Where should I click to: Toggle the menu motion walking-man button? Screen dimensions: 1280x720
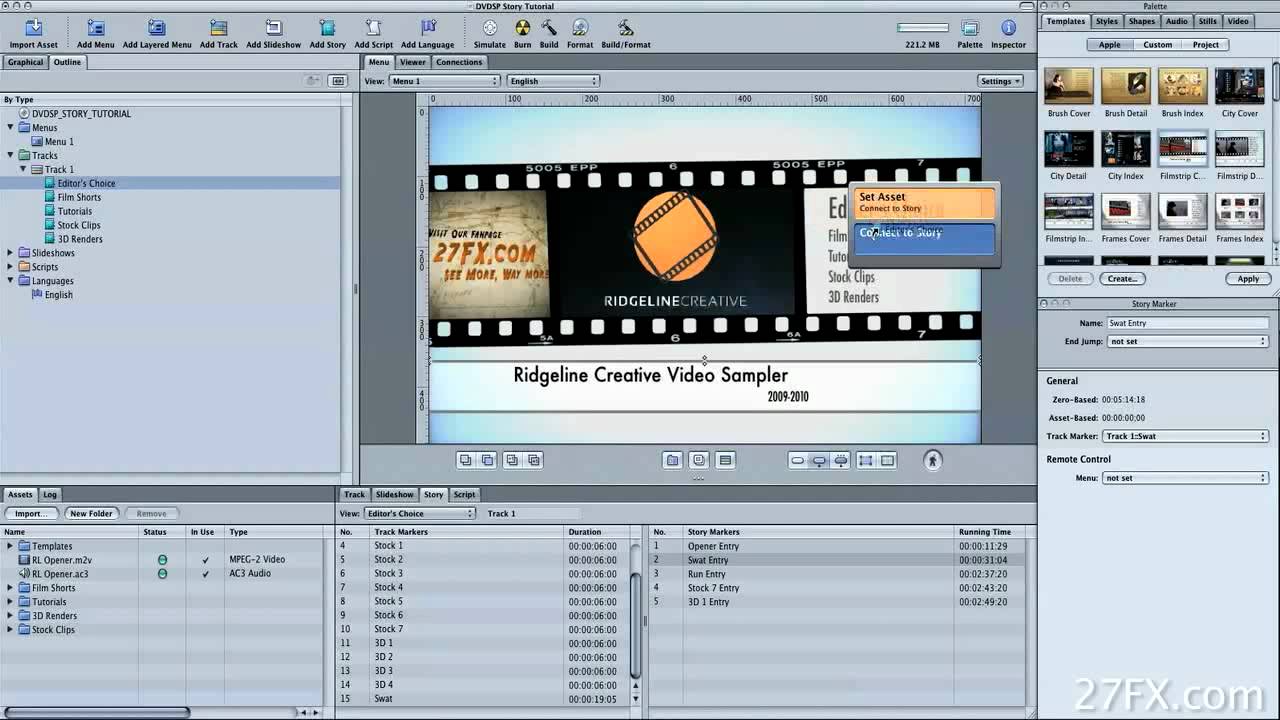pyautogui.click(x=933, y=460)
